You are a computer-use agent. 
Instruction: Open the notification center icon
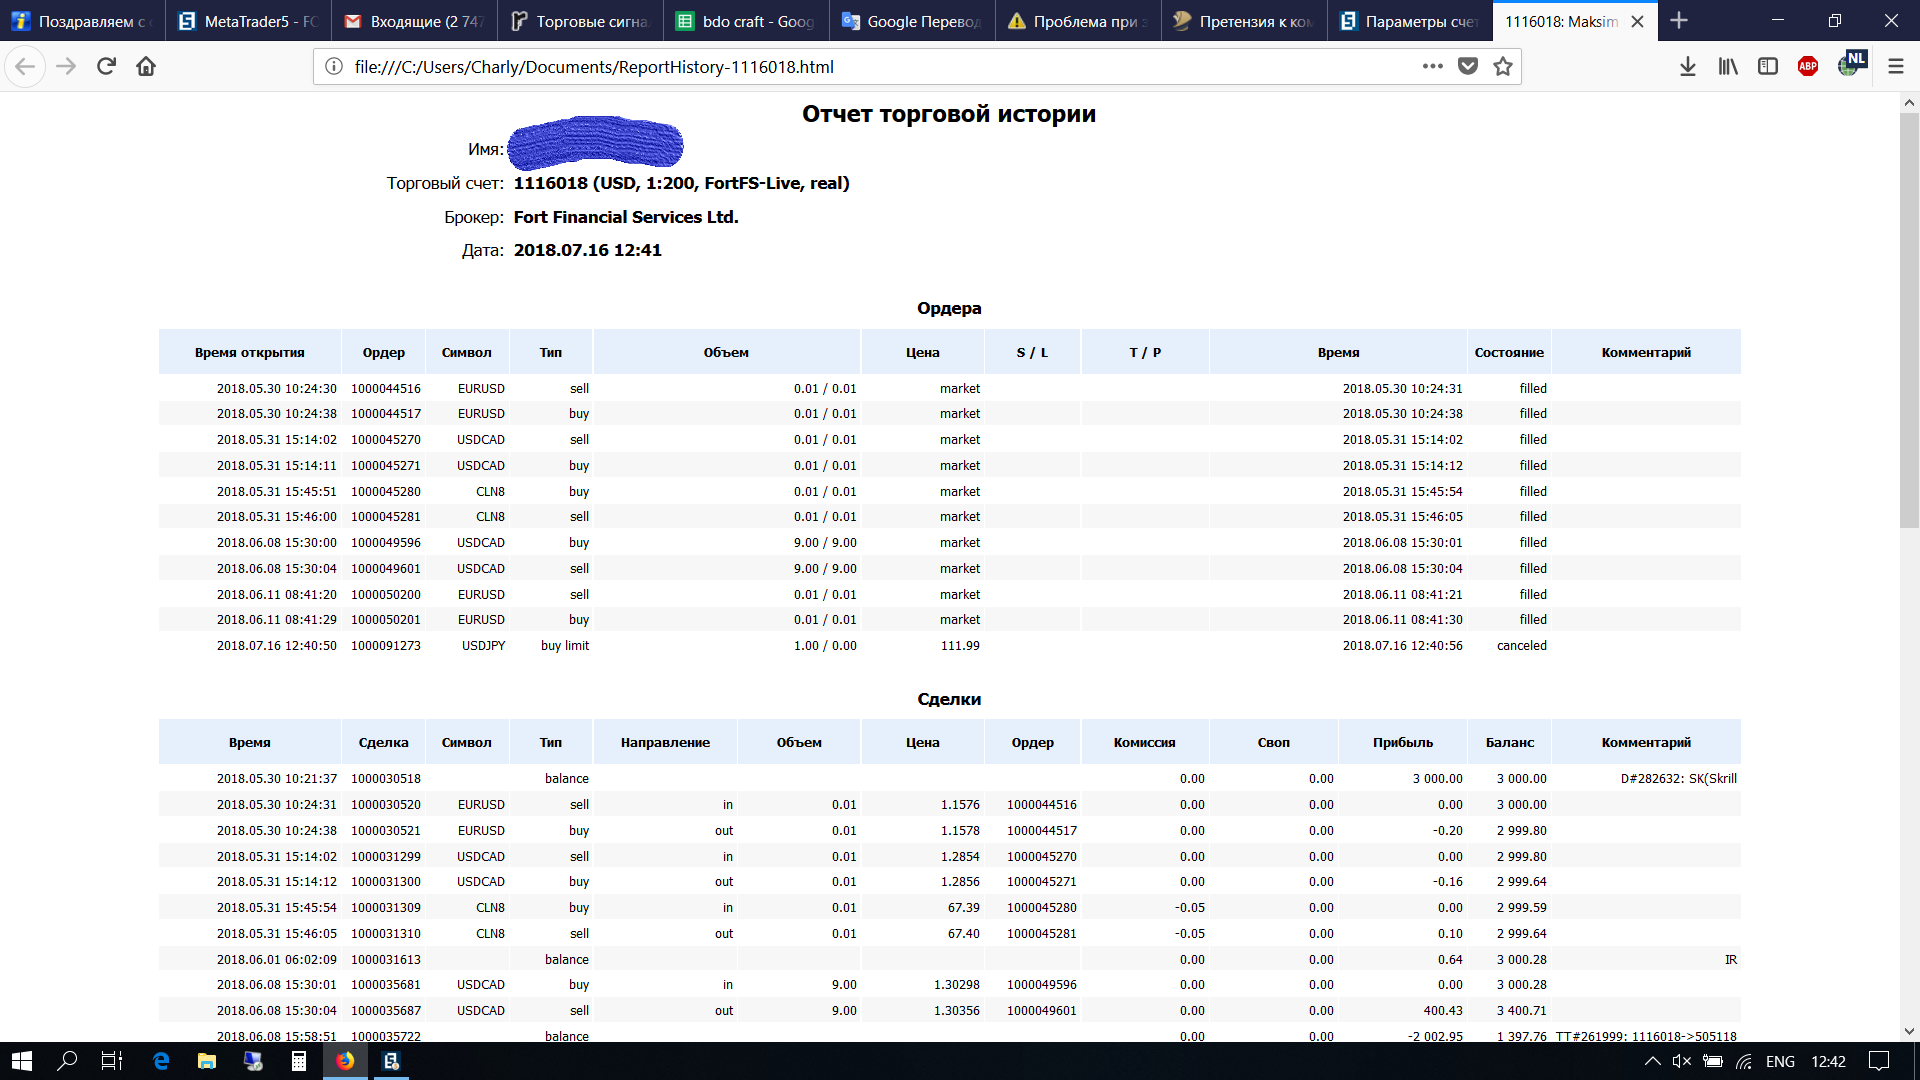1879,1061
